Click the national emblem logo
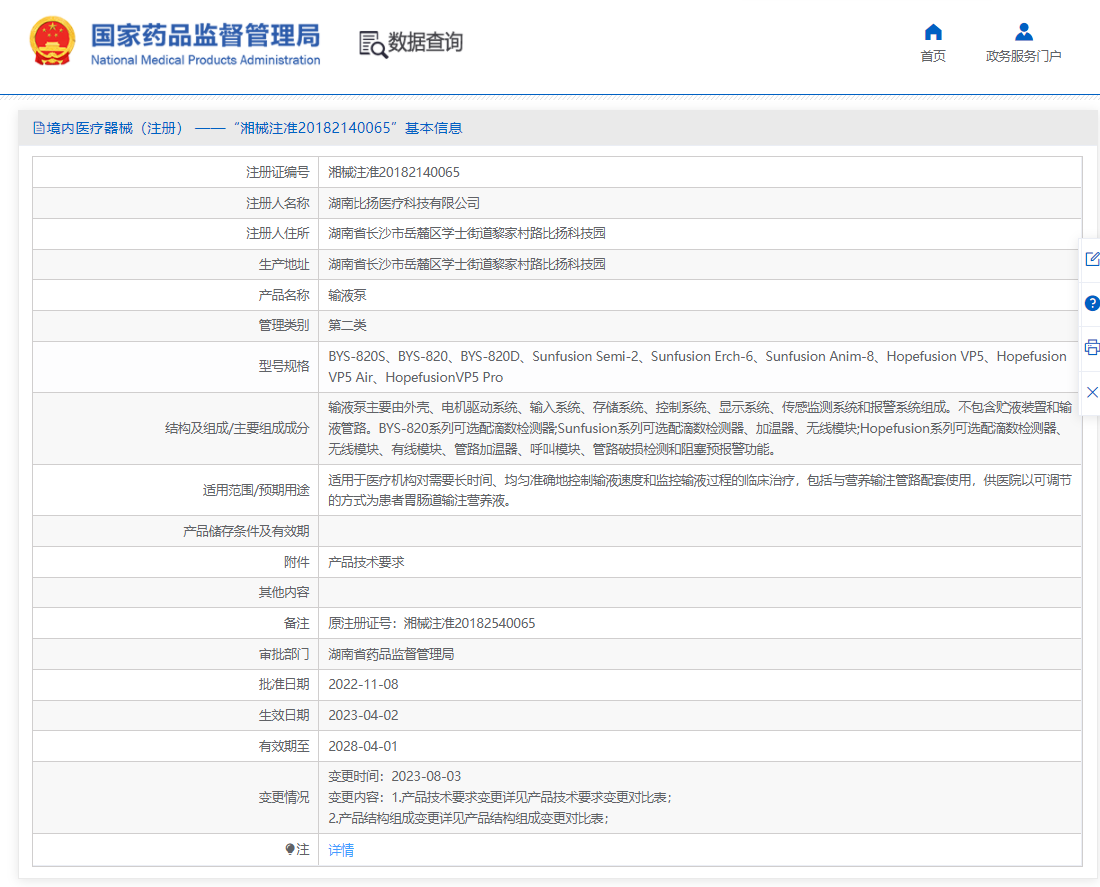The image size is (1100, 887). pyautogui.click(x=52, y=41)
